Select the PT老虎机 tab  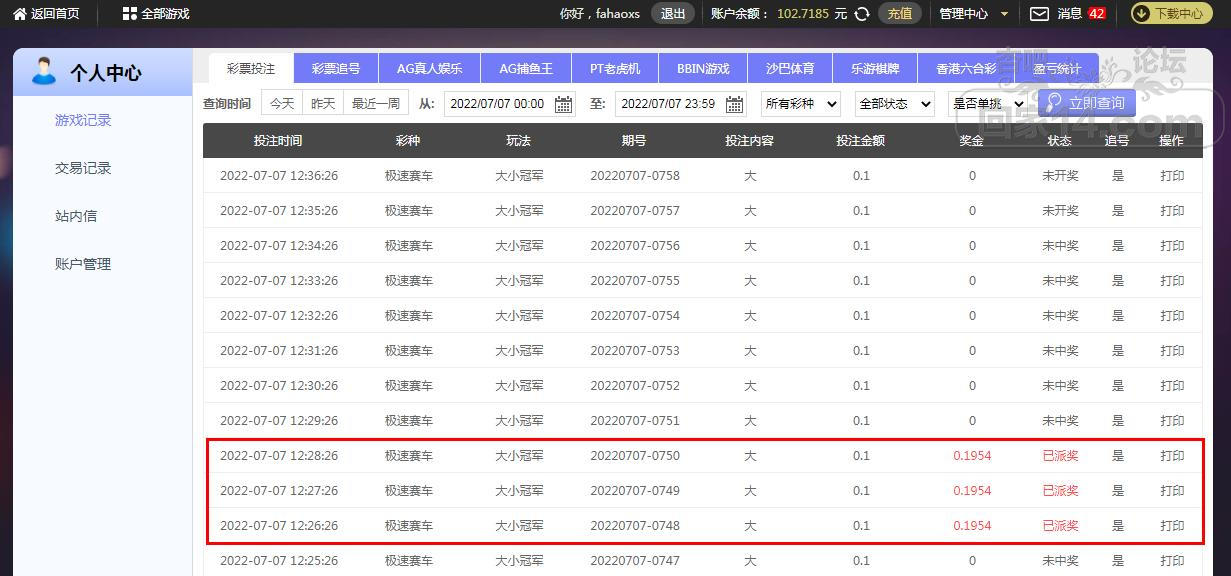(x=615, y=69)
